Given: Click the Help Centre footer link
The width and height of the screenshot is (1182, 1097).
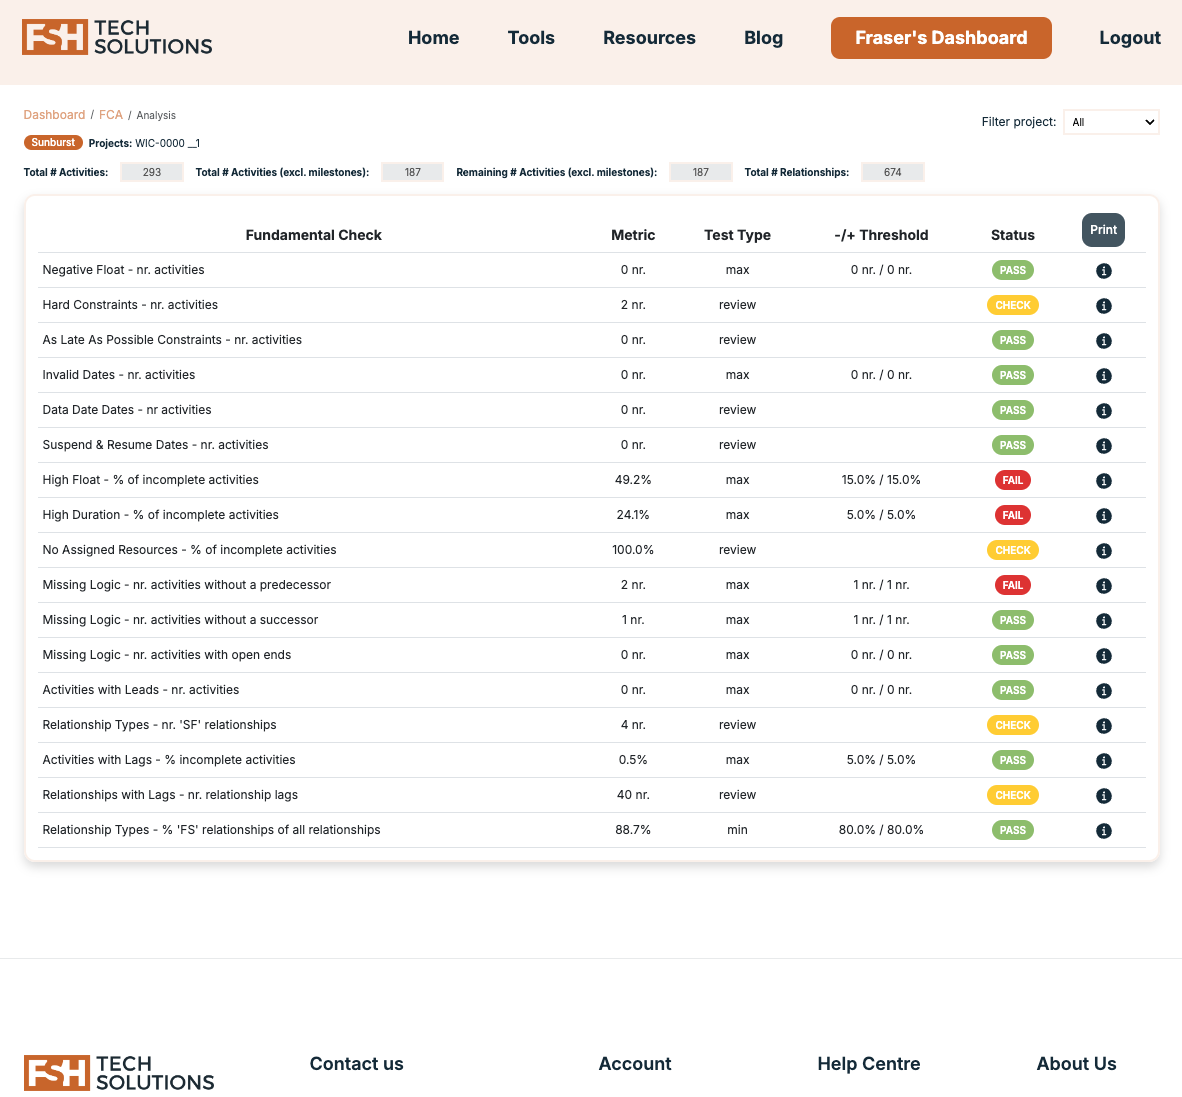Looking at the screenshot, I should [868, 1064].
